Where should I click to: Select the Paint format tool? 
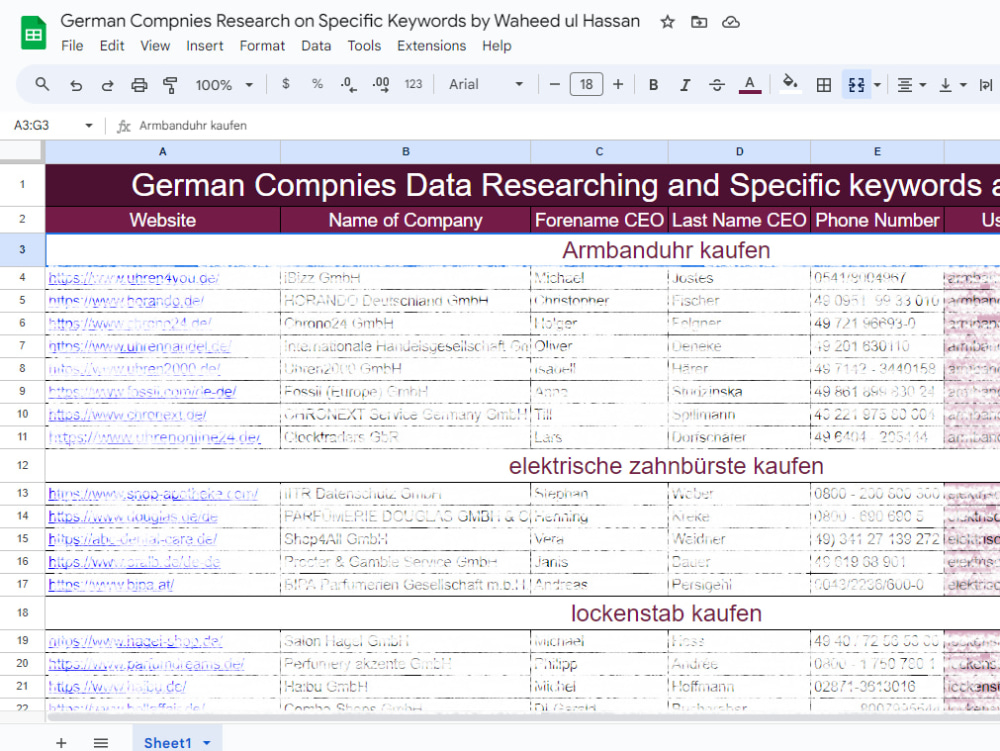[x=171, y=85]
